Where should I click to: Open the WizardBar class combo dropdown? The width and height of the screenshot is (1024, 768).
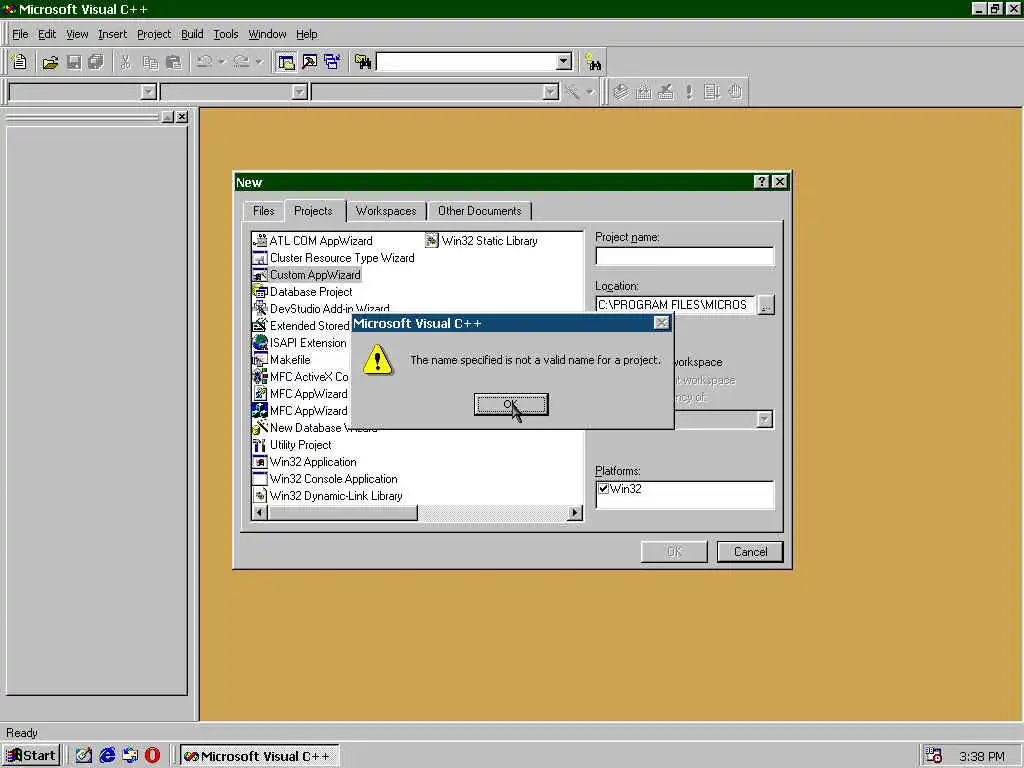tap(148, 92)
